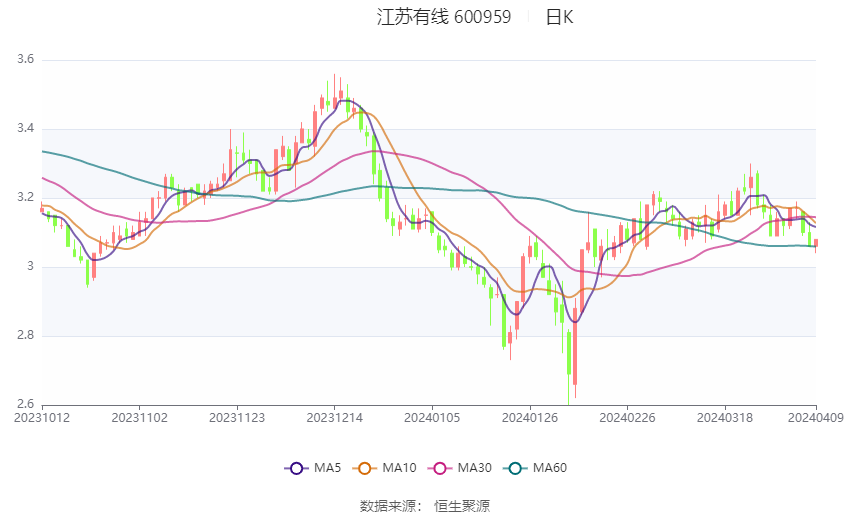This screenshot has height=518, width=850.
Task: Select the 20231214 date axis label
Action: pos(335,418)
